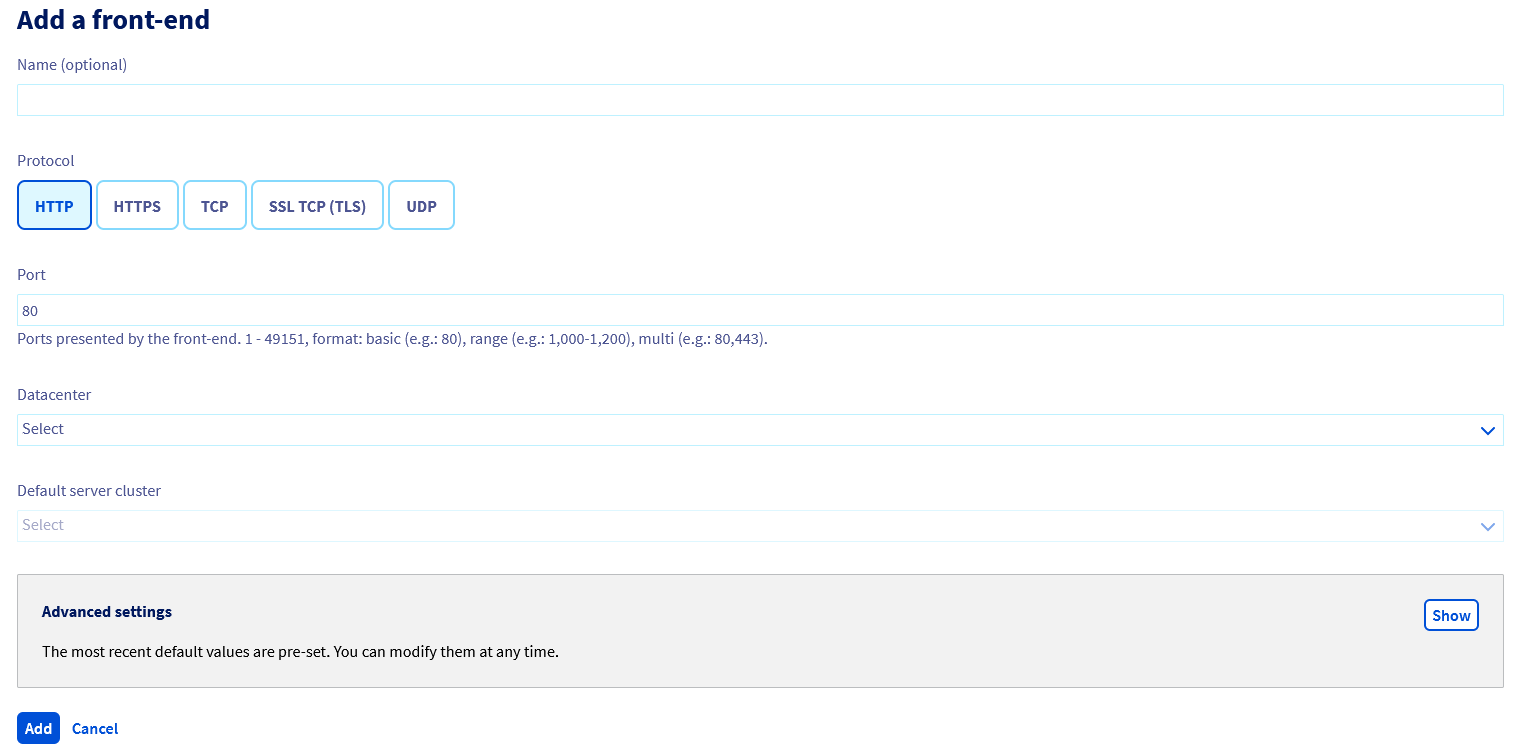1520x752 pixels.
Task: Submit the front-end with the Add button
Action: [38, 728]
